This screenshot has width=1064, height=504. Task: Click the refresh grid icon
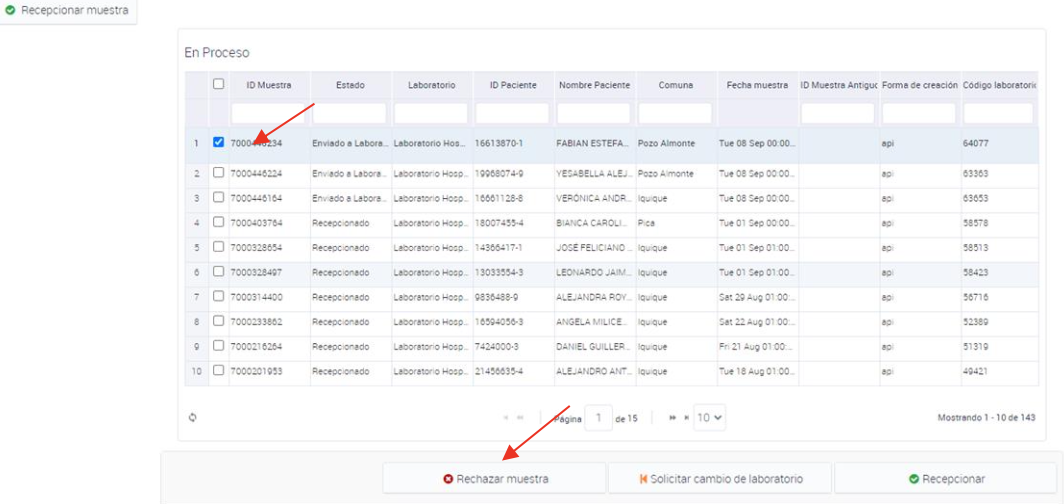(x=193, y=418)
